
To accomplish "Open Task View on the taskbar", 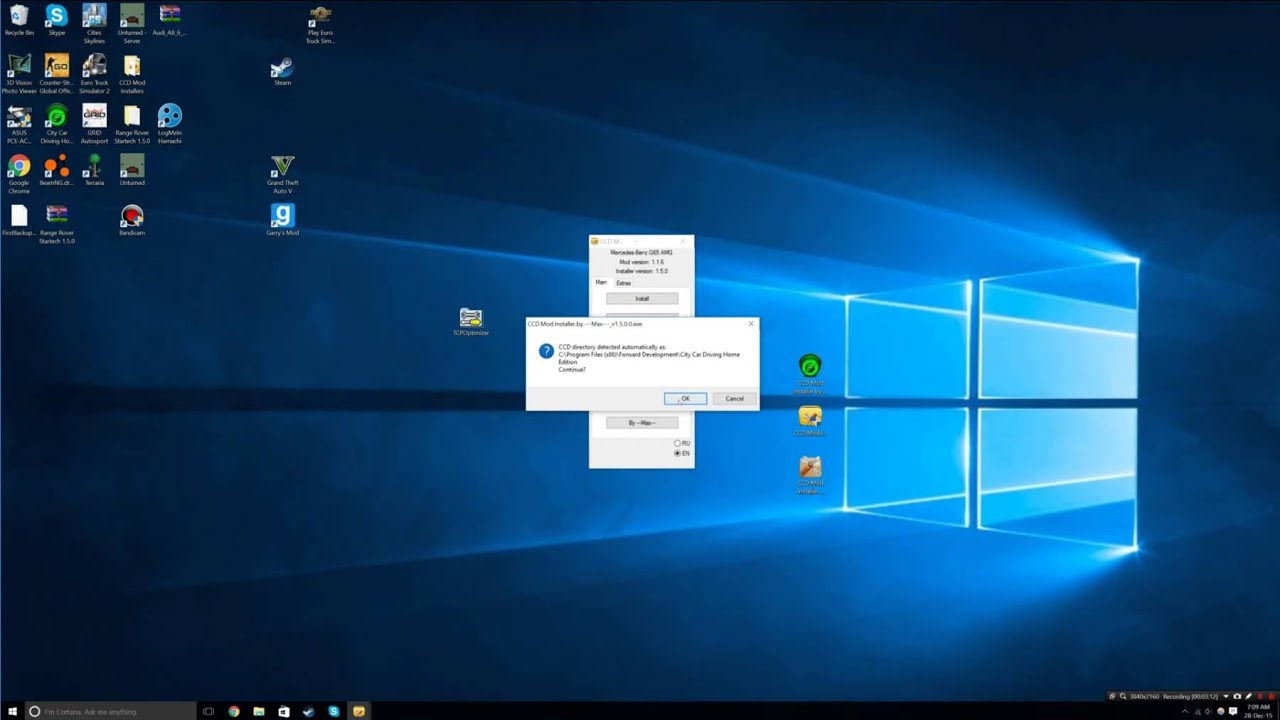I will tap(208, 711).
